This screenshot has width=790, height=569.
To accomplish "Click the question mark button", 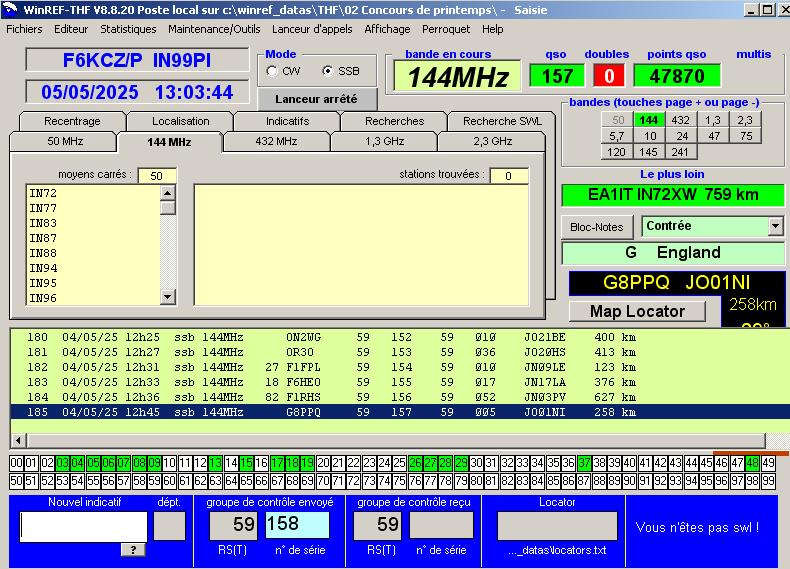I will tap(134, 549).
